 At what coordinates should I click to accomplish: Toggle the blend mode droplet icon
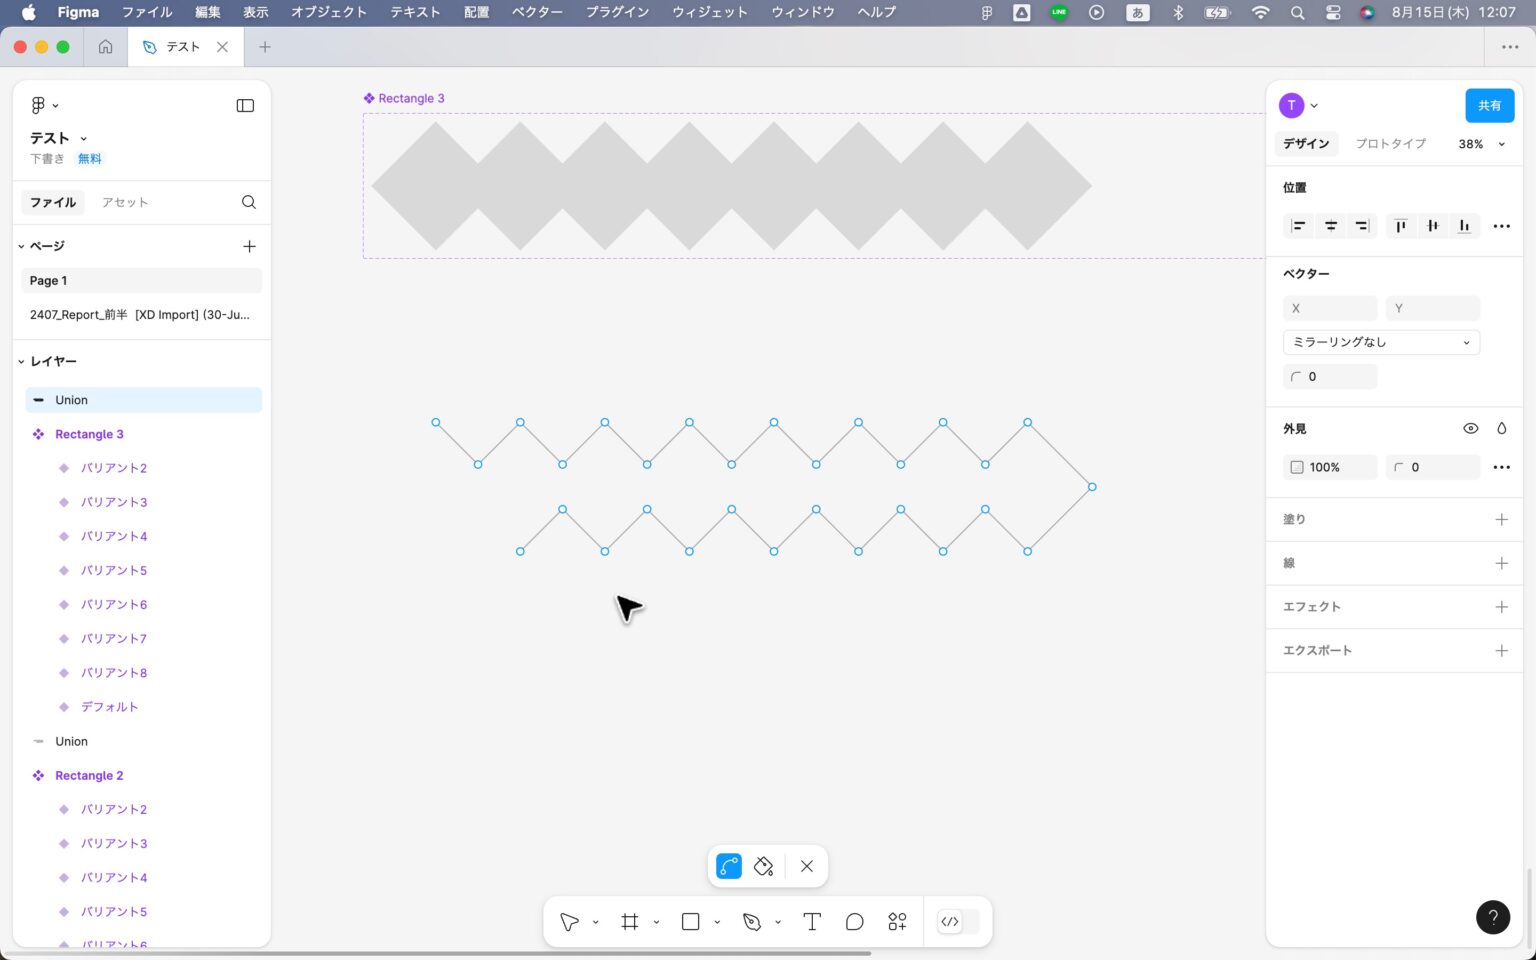tap(1501, 428)
